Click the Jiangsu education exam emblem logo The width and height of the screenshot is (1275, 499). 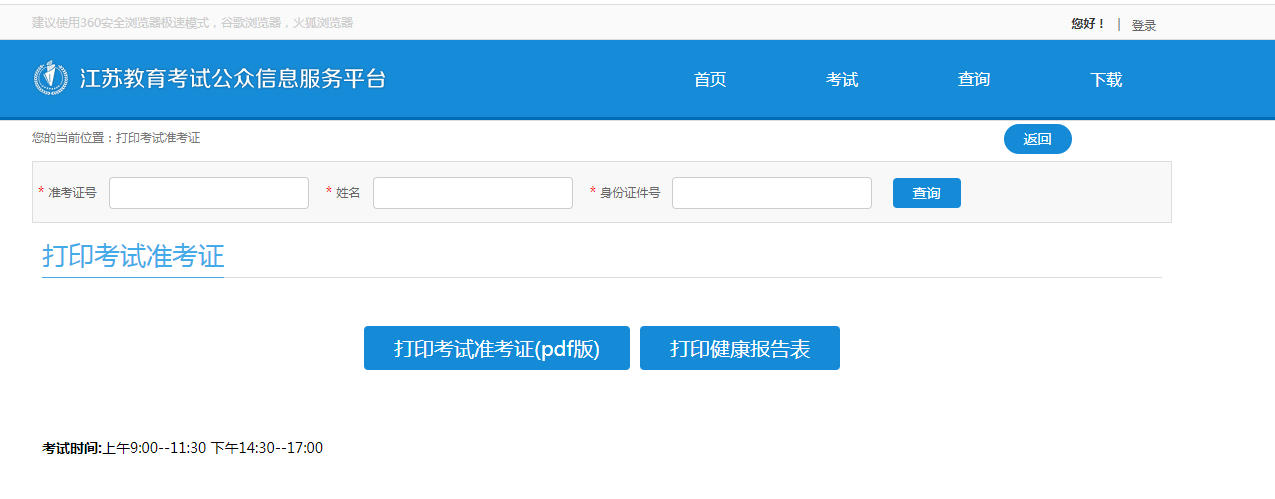(51, 79)
